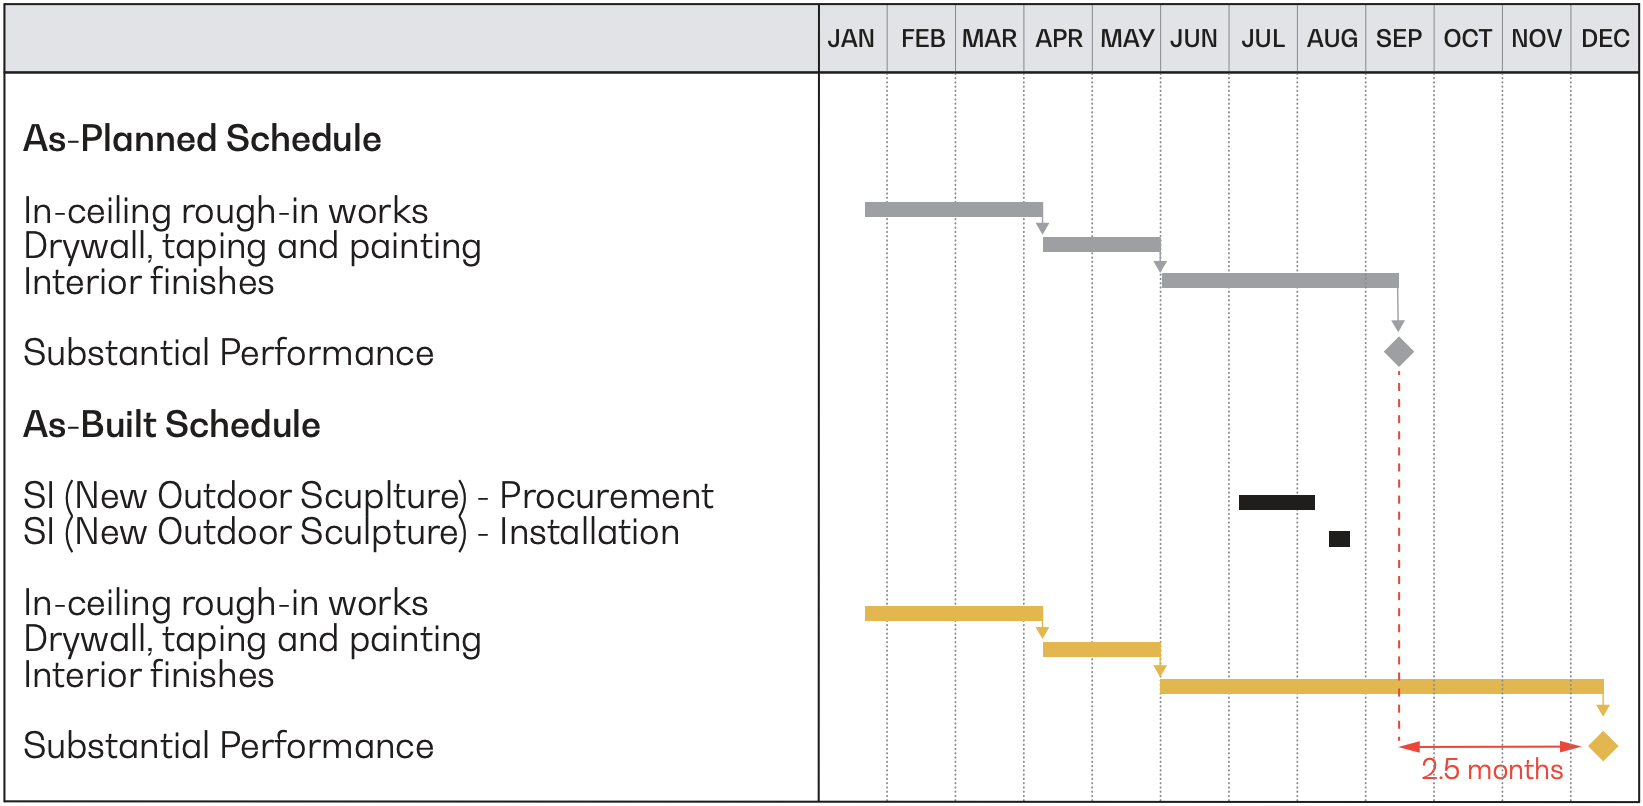Select the black sculpture Procurement bar
Image resolution: width=1643 pixels, height=806 pixels.
click(1276, 502)
